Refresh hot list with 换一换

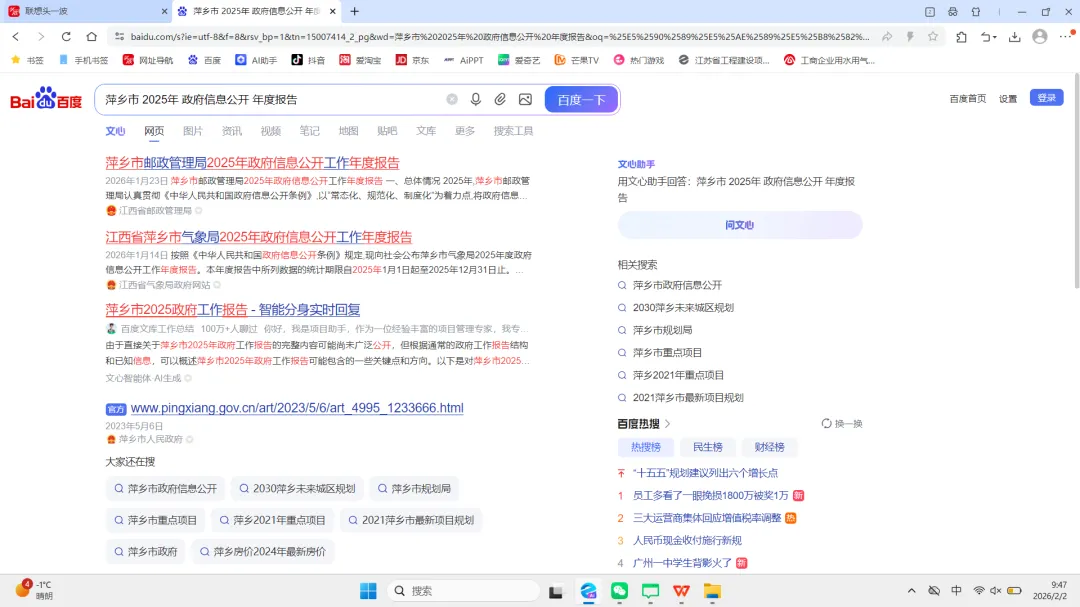pyautogui.click(x=842, y=424)
